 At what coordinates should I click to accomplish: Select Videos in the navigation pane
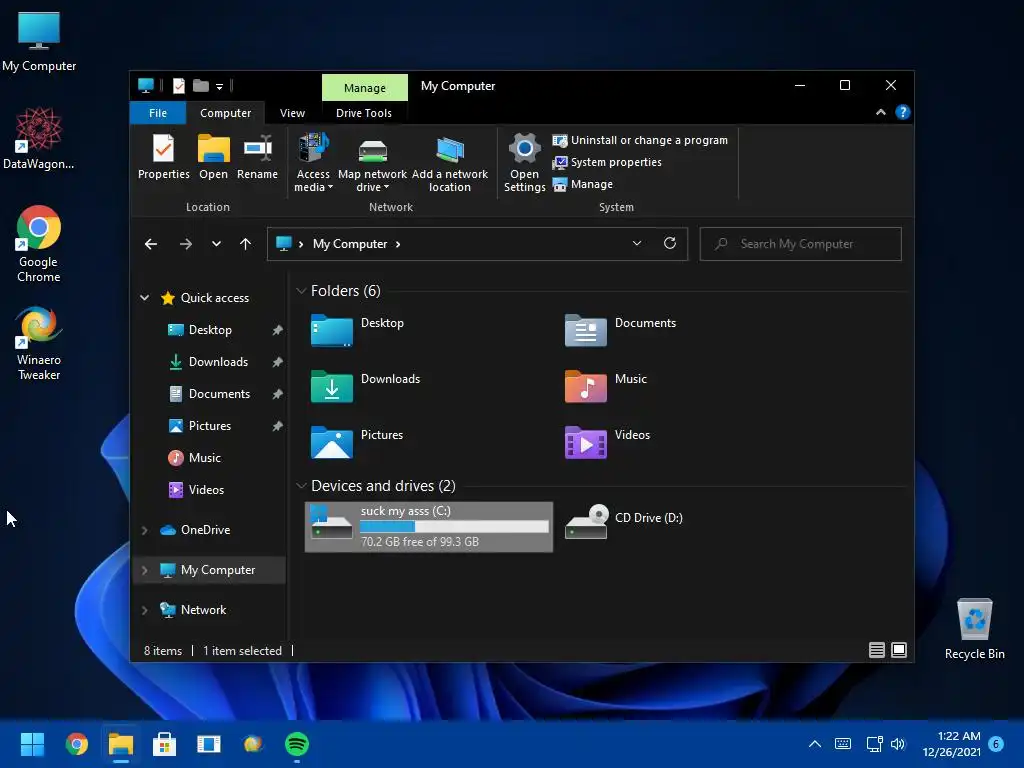pos(206,490)
